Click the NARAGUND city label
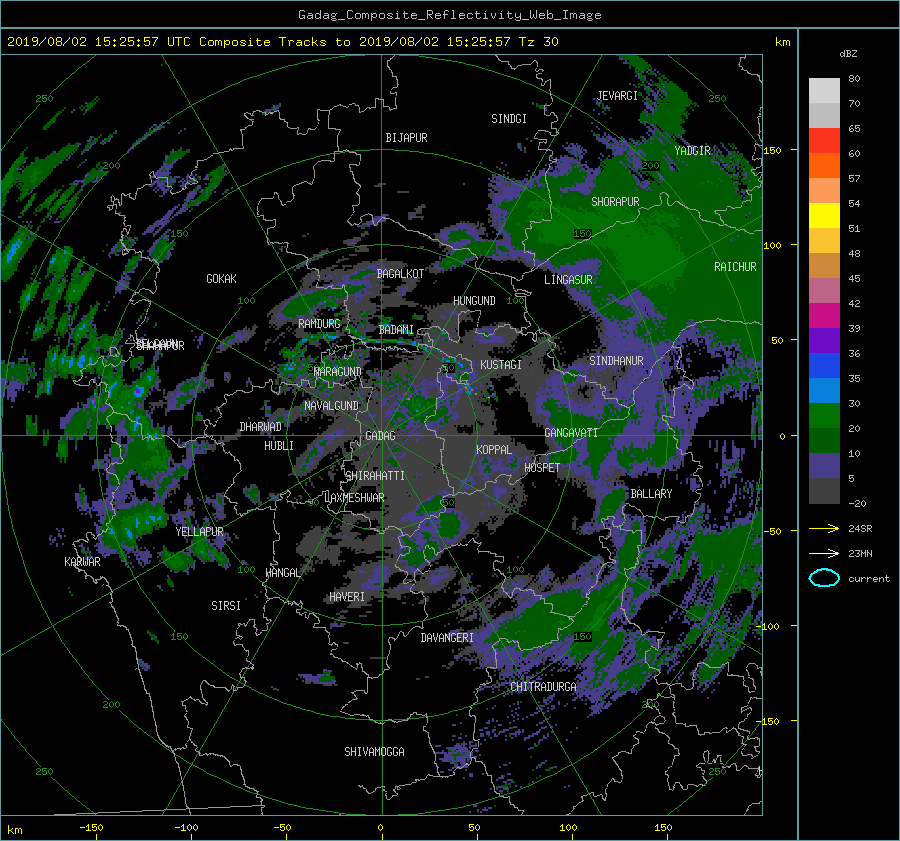The height and width of the screenshot is (841, 900). [338, 372]
